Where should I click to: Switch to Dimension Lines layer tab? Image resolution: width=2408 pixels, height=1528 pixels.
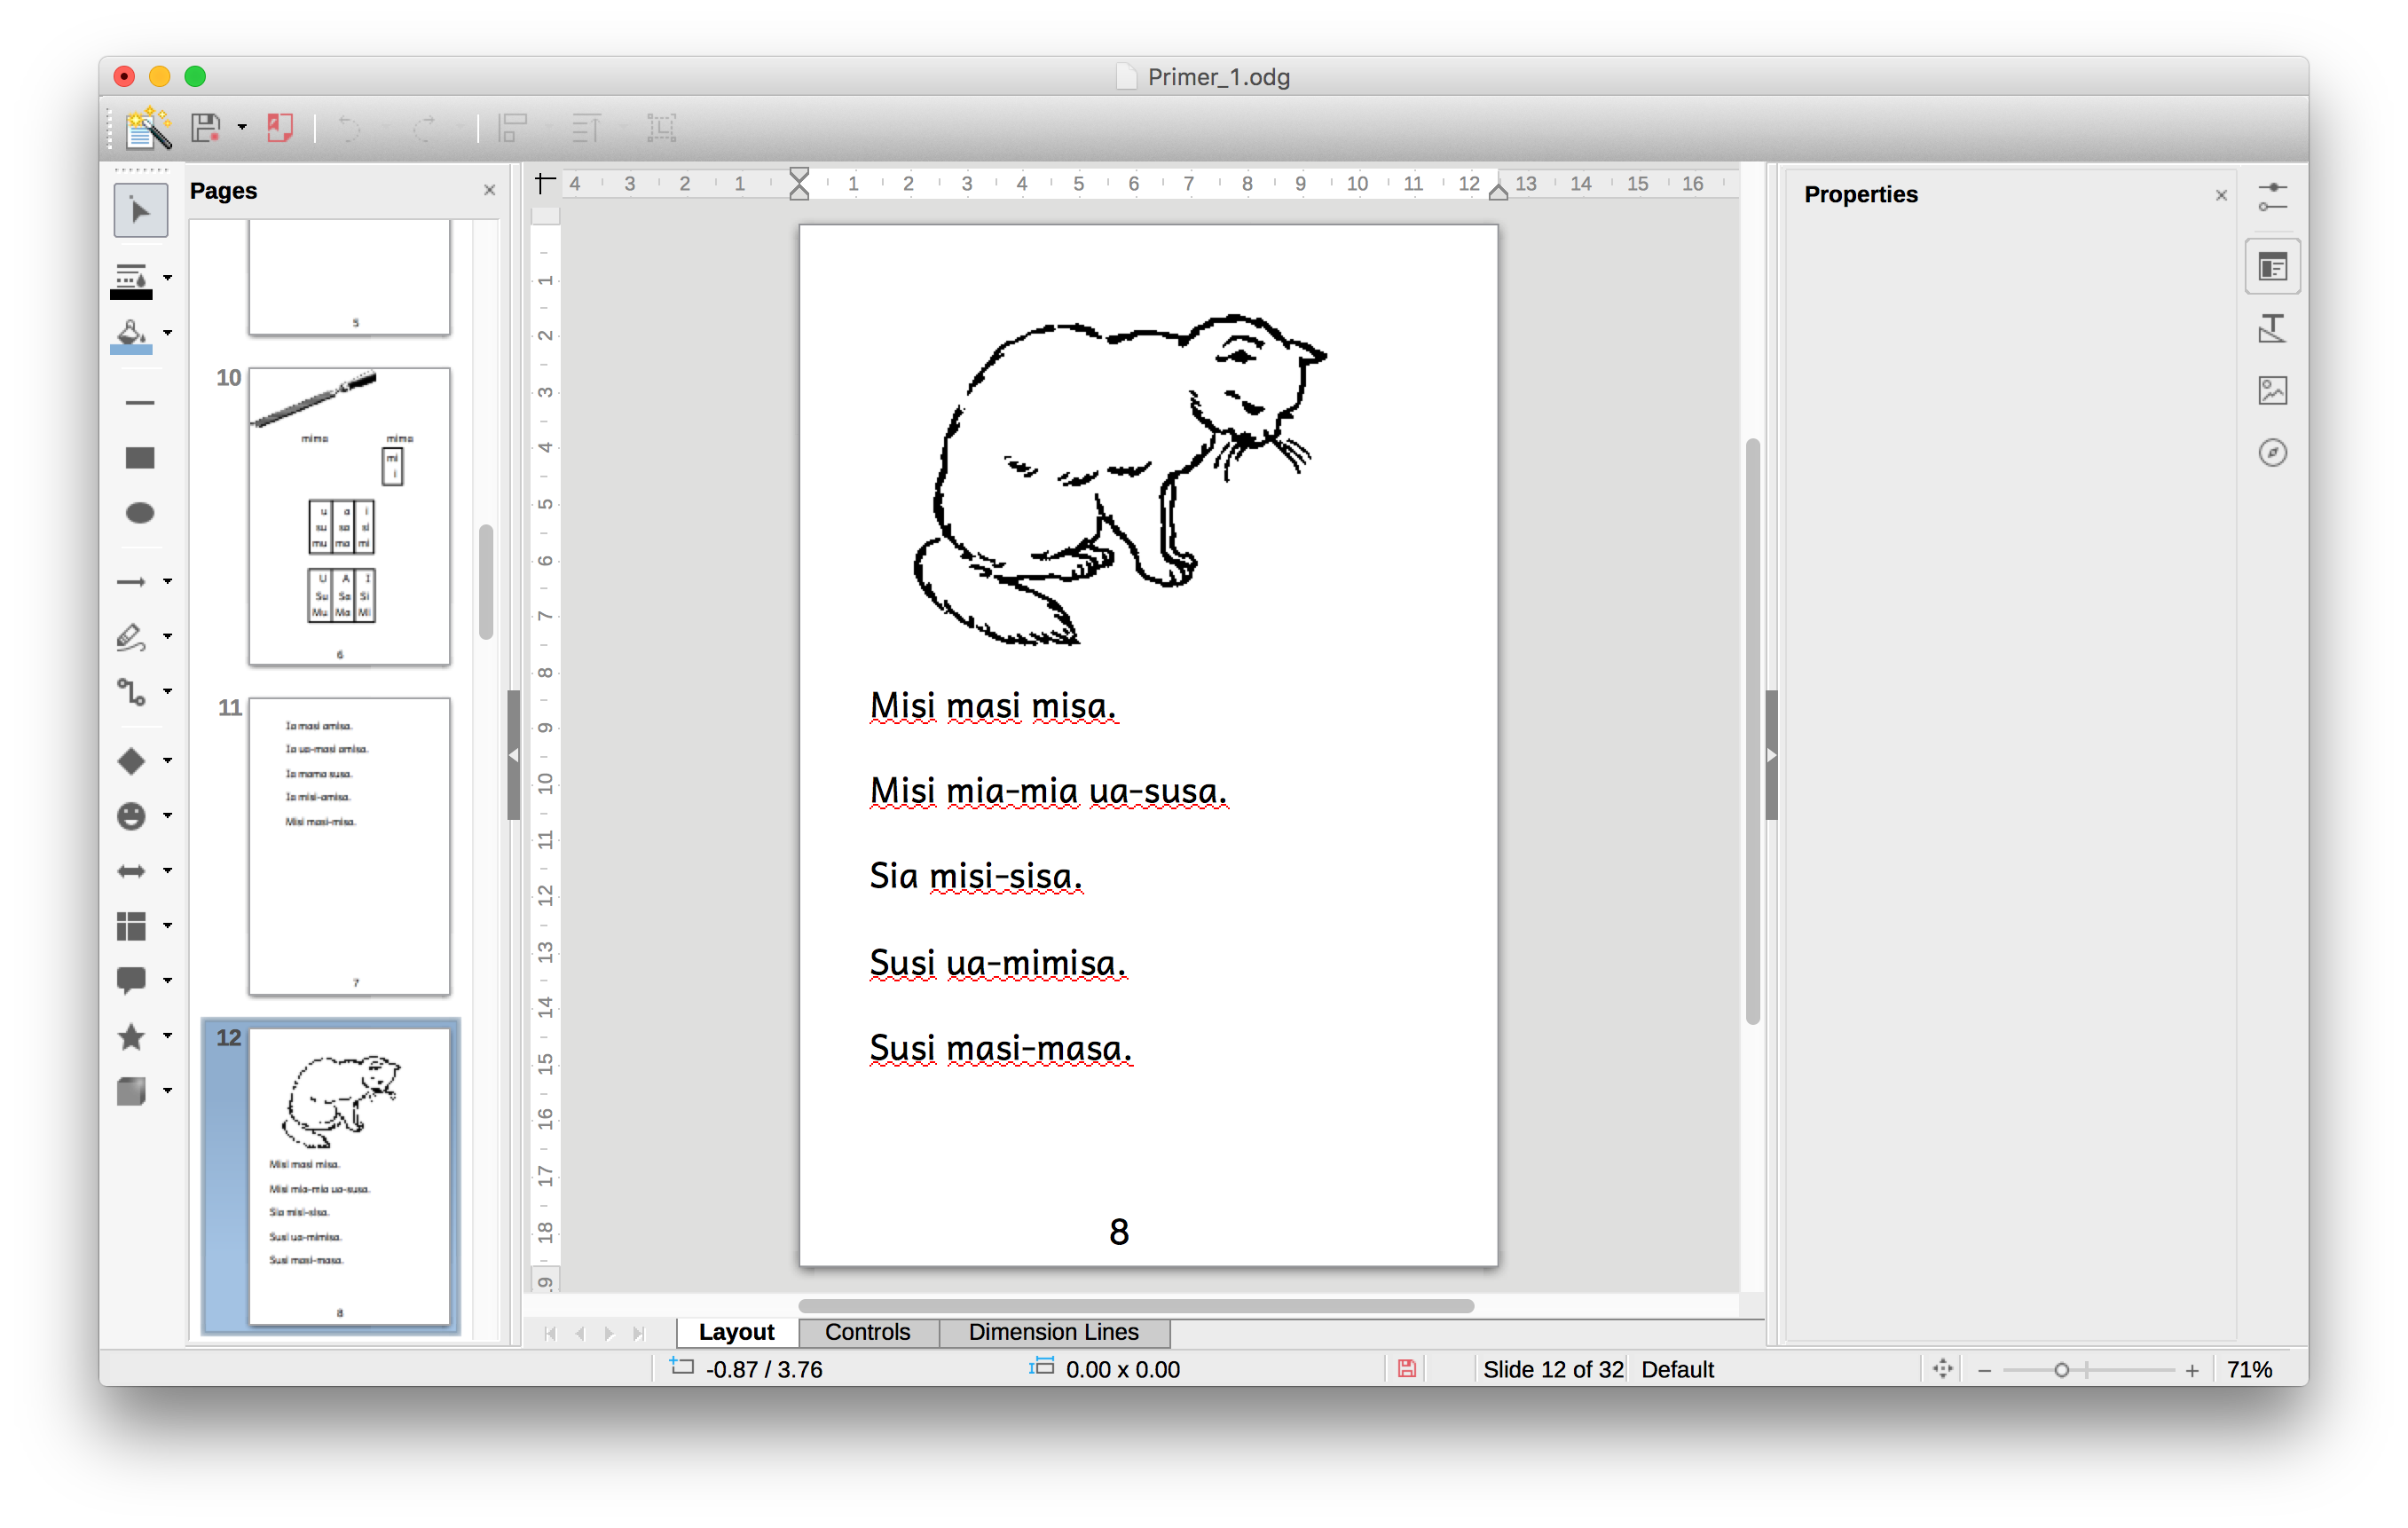point(1053,1332)
